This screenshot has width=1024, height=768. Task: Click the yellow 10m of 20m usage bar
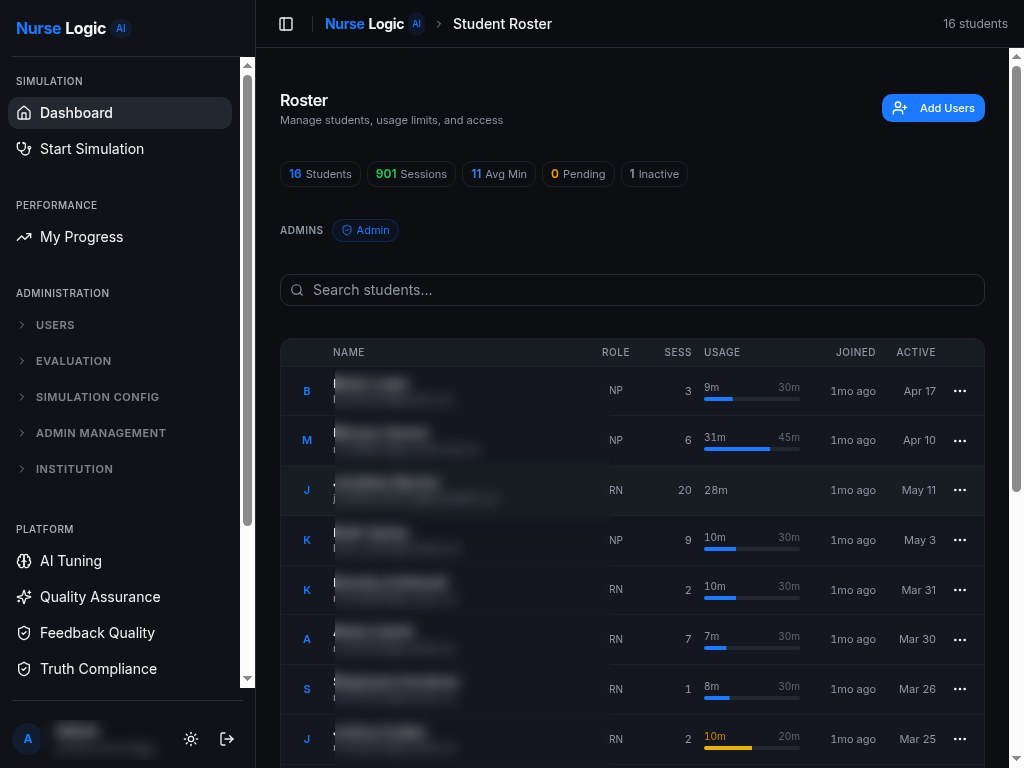pyautogui.click(x=752, y=748)
